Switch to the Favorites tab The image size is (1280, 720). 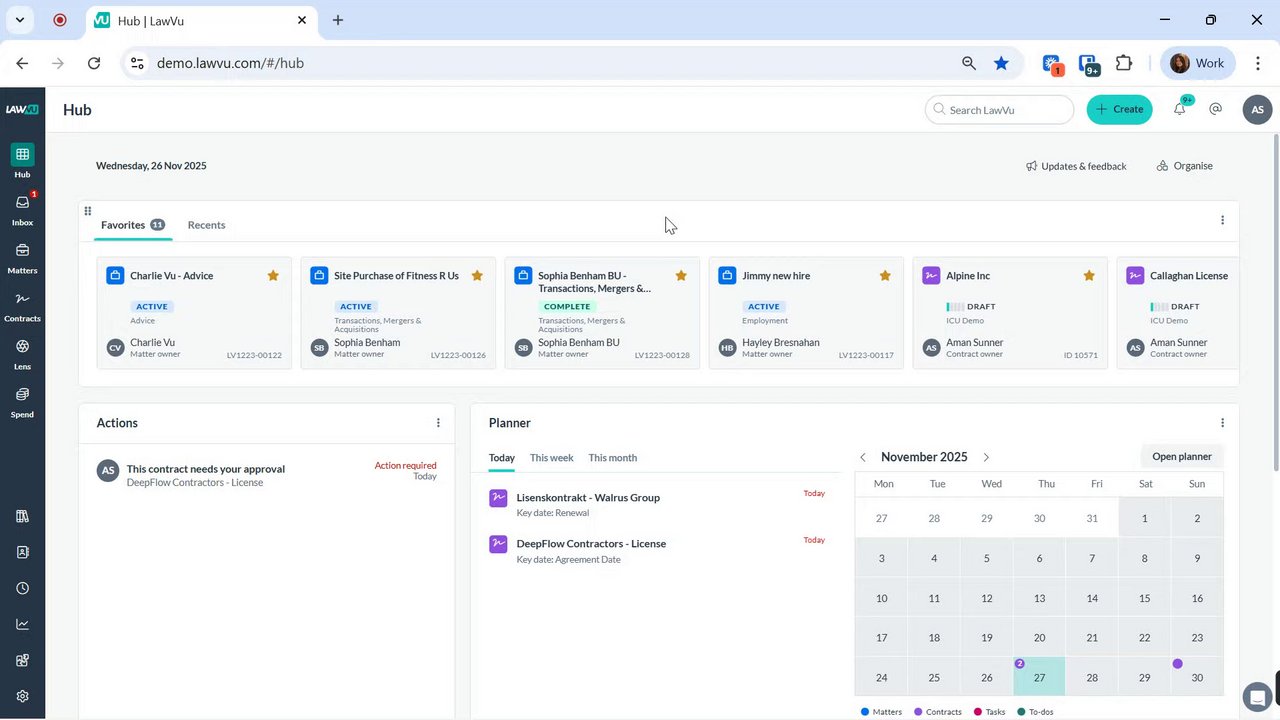[133, 225]
